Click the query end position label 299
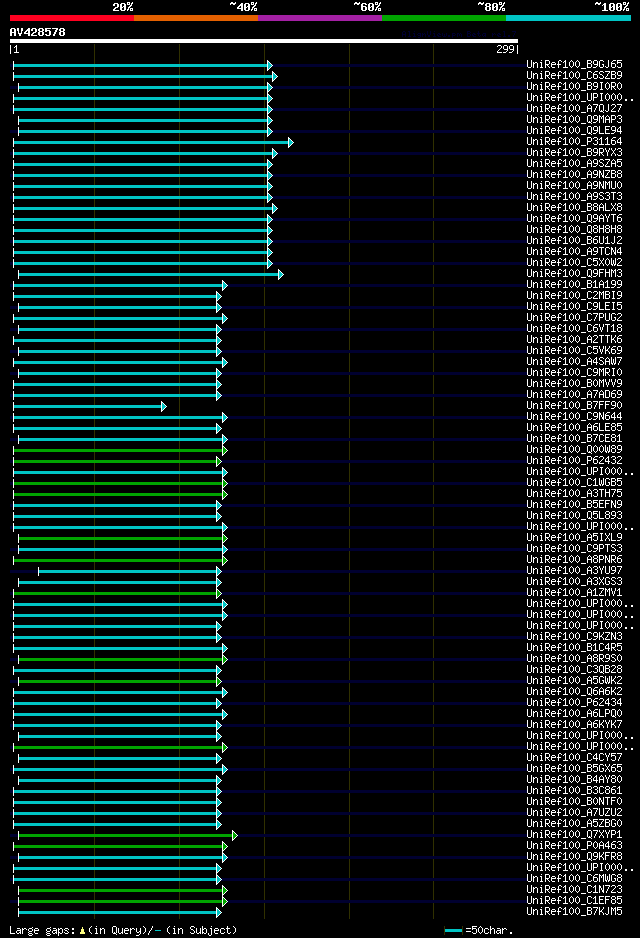 coord(505,50)
